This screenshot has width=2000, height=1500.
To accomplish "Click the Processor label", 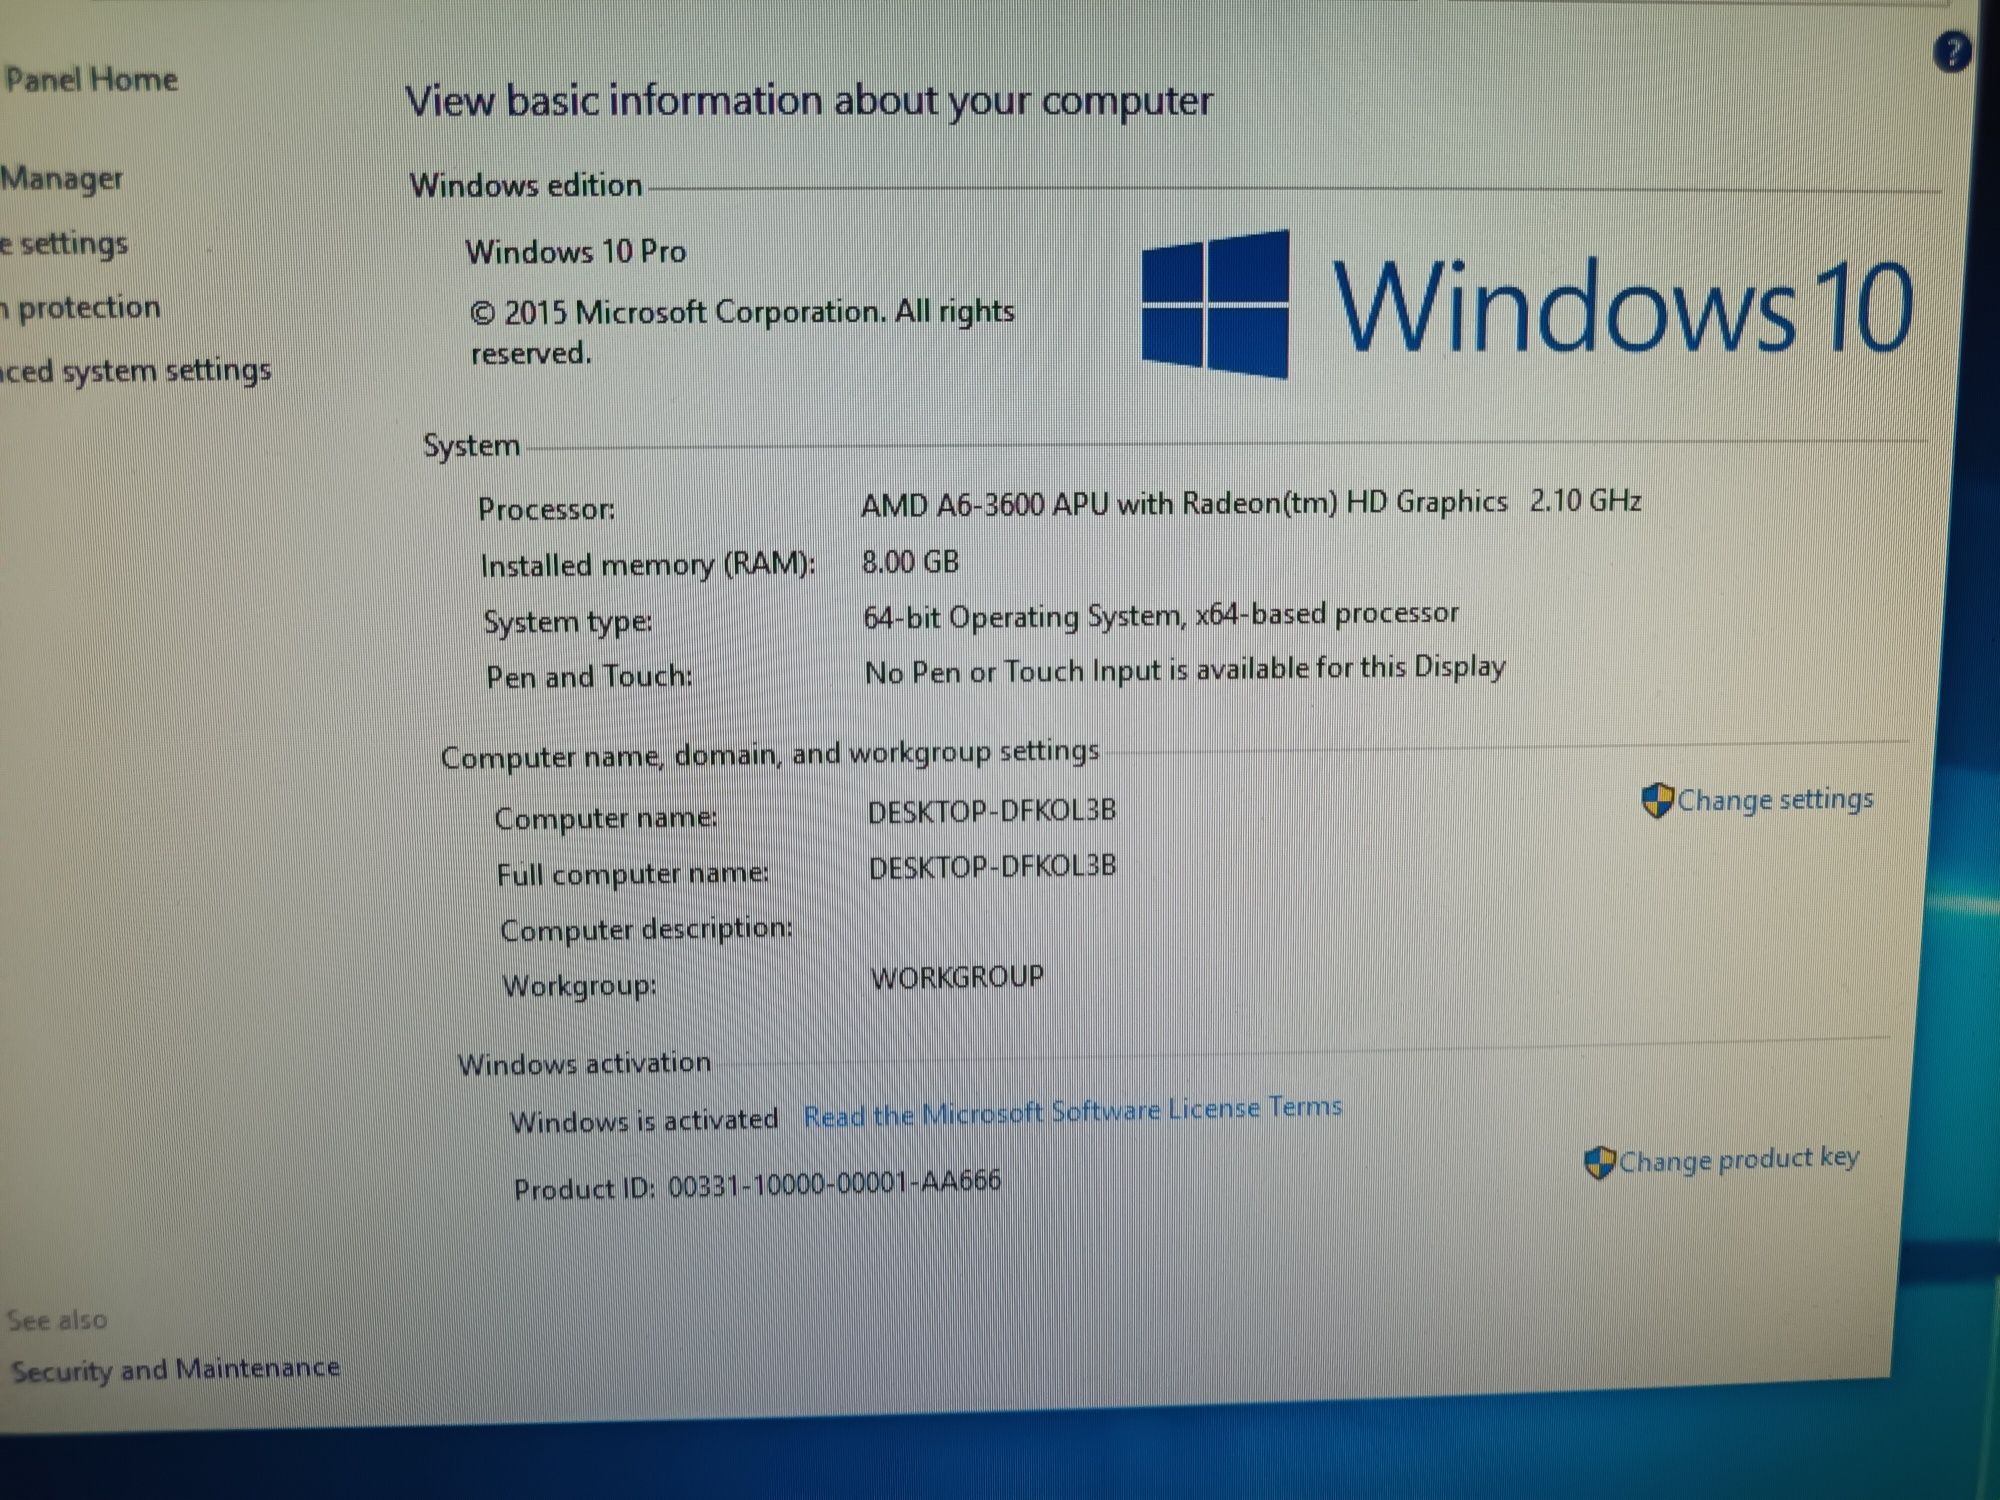I will pyautogui.click(x=547, y=510).
